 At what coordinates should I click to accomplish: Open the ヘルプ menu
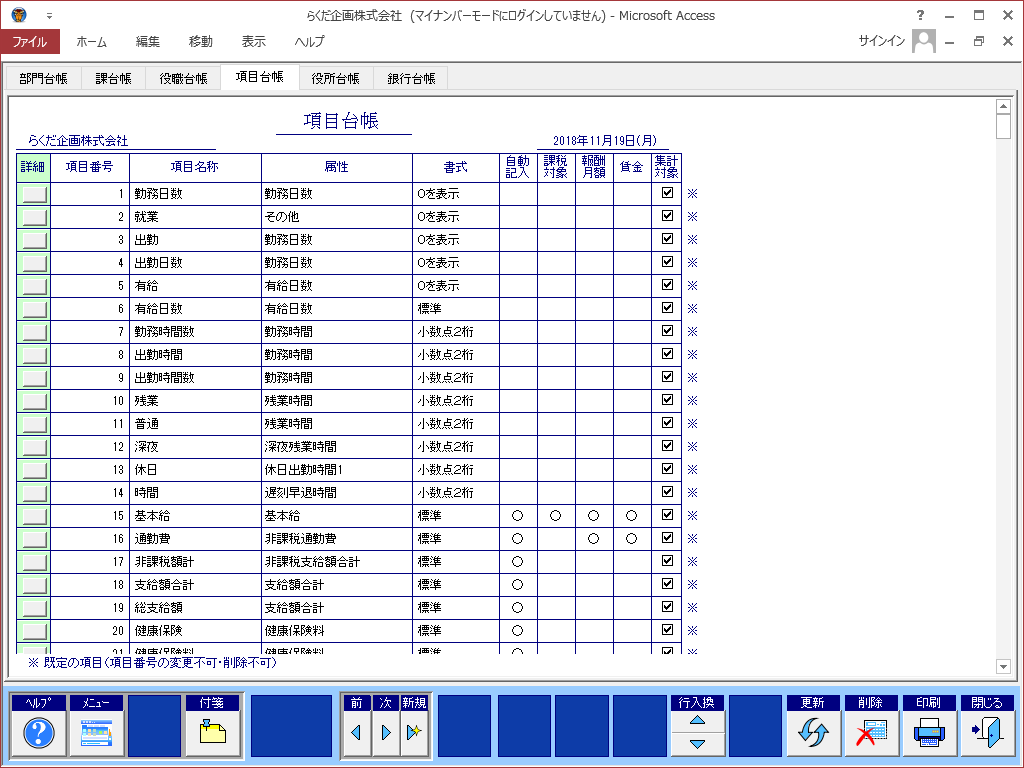[309, 42]
